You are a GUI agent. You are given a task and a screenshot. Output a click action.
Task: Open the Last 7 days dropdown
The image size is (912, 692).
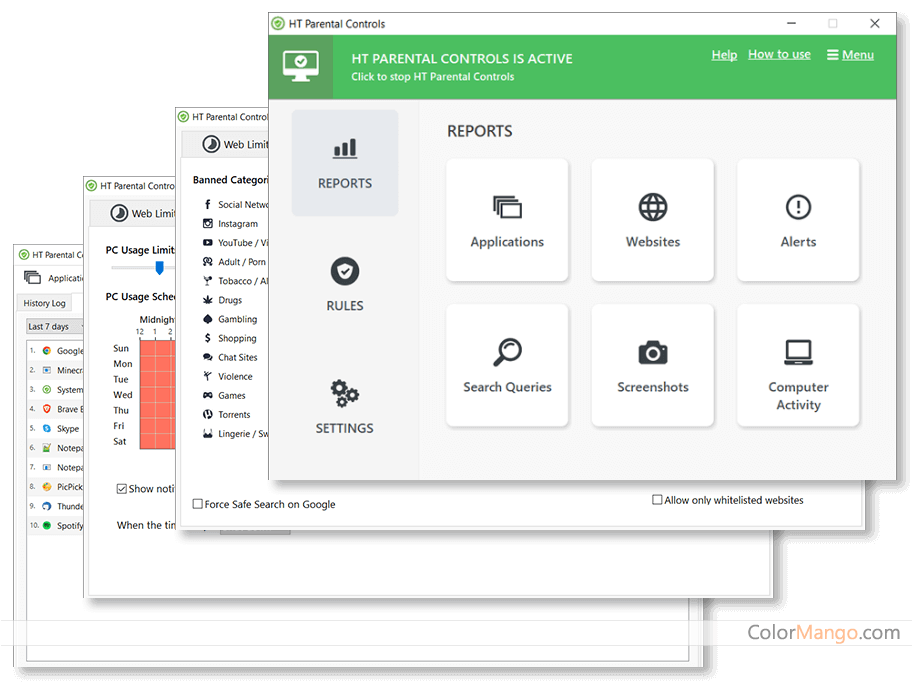pos(55,327)
